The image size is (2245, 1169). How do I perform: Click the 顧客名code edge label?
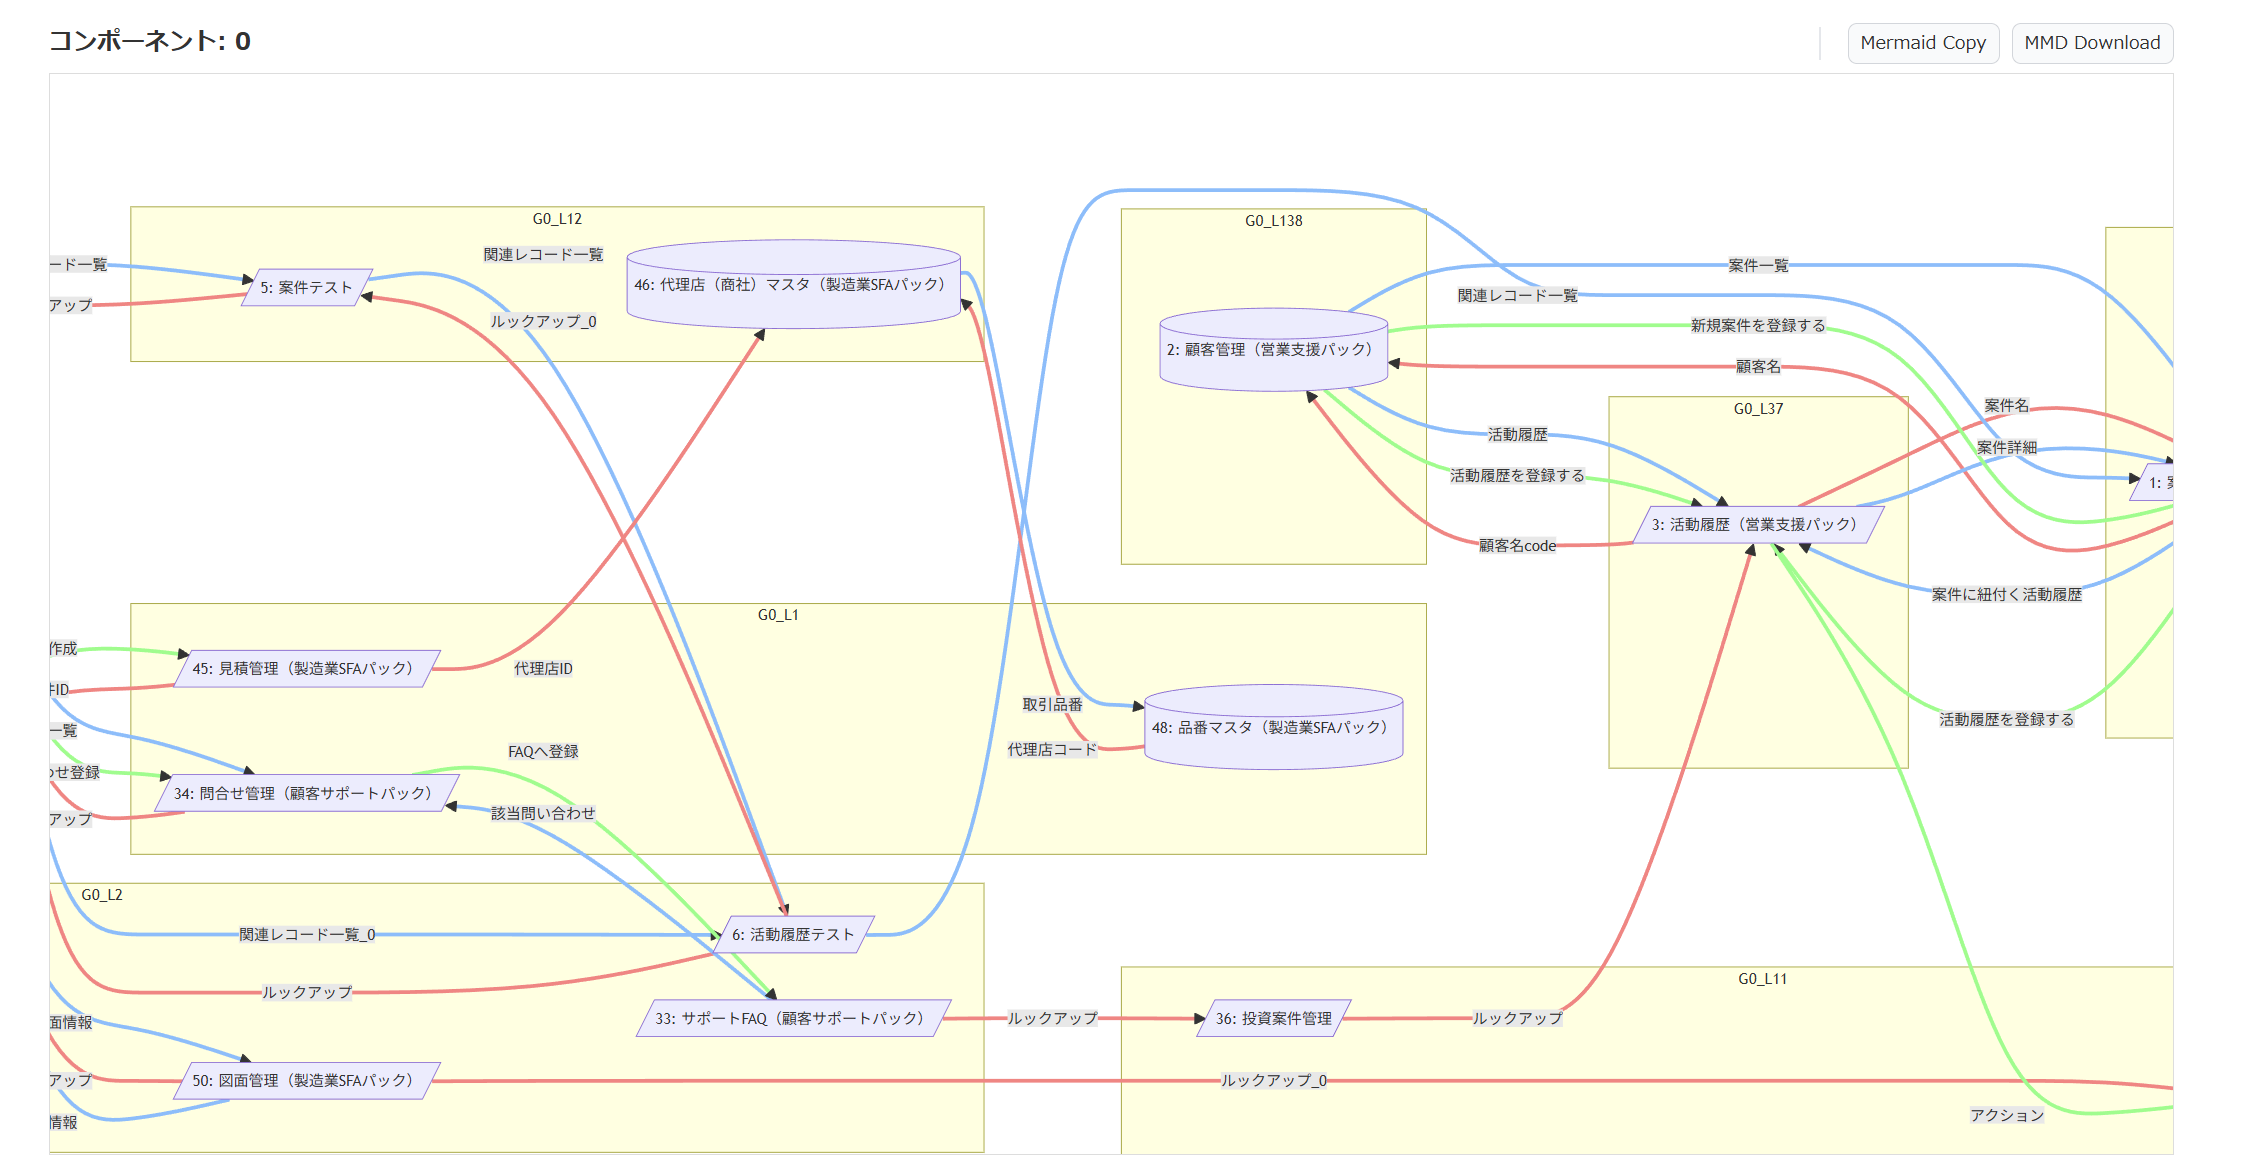pyautogui.click(x=1516, y=546)
